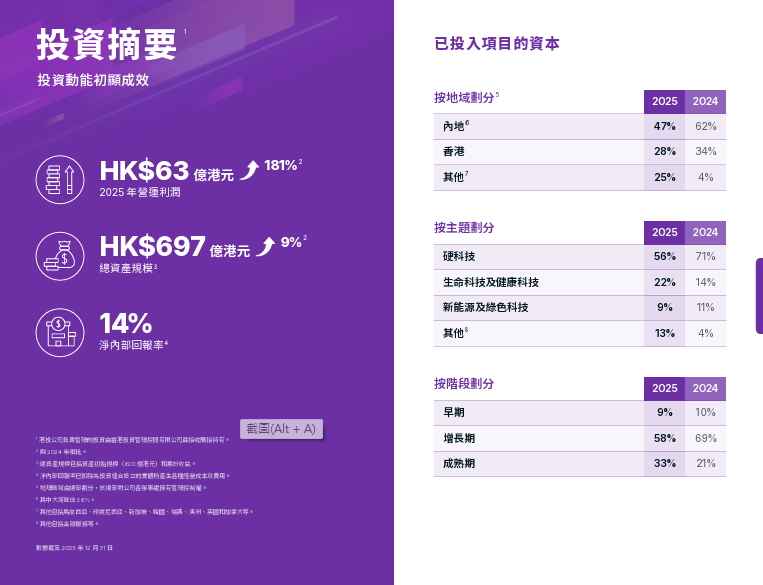Click the label 總資產規模

(127, 268)
